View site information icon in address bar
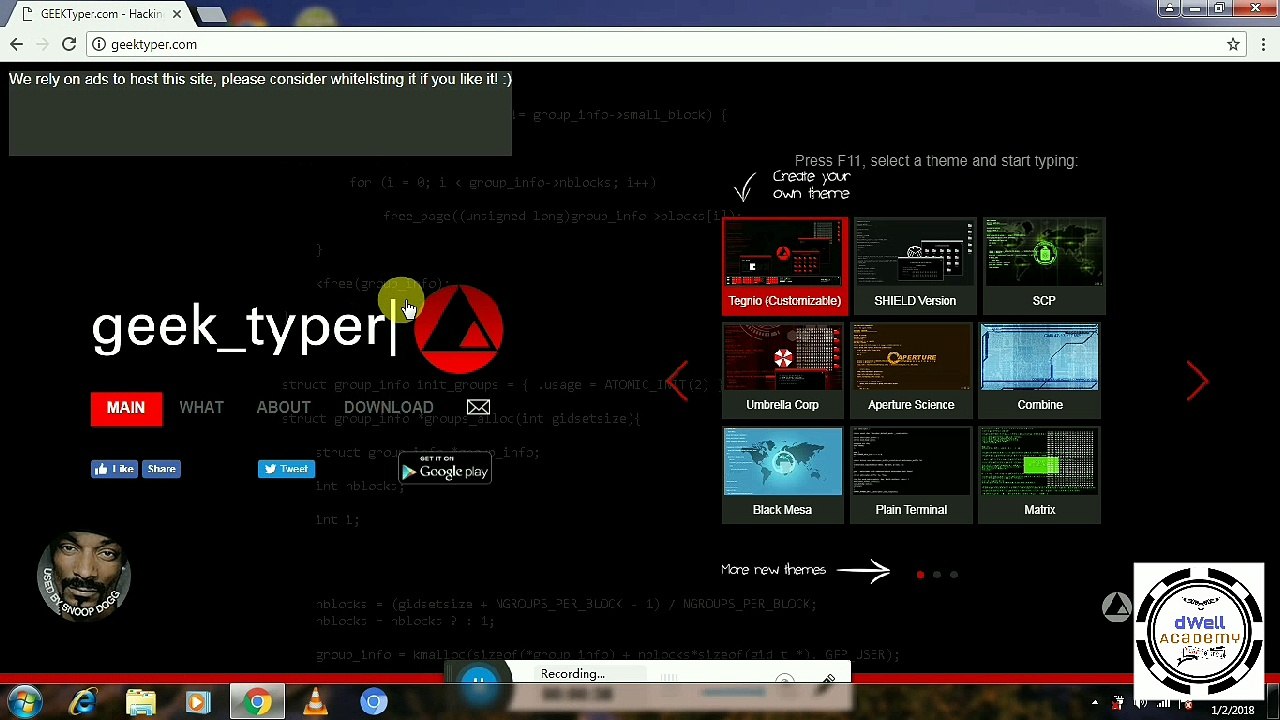 98,44
